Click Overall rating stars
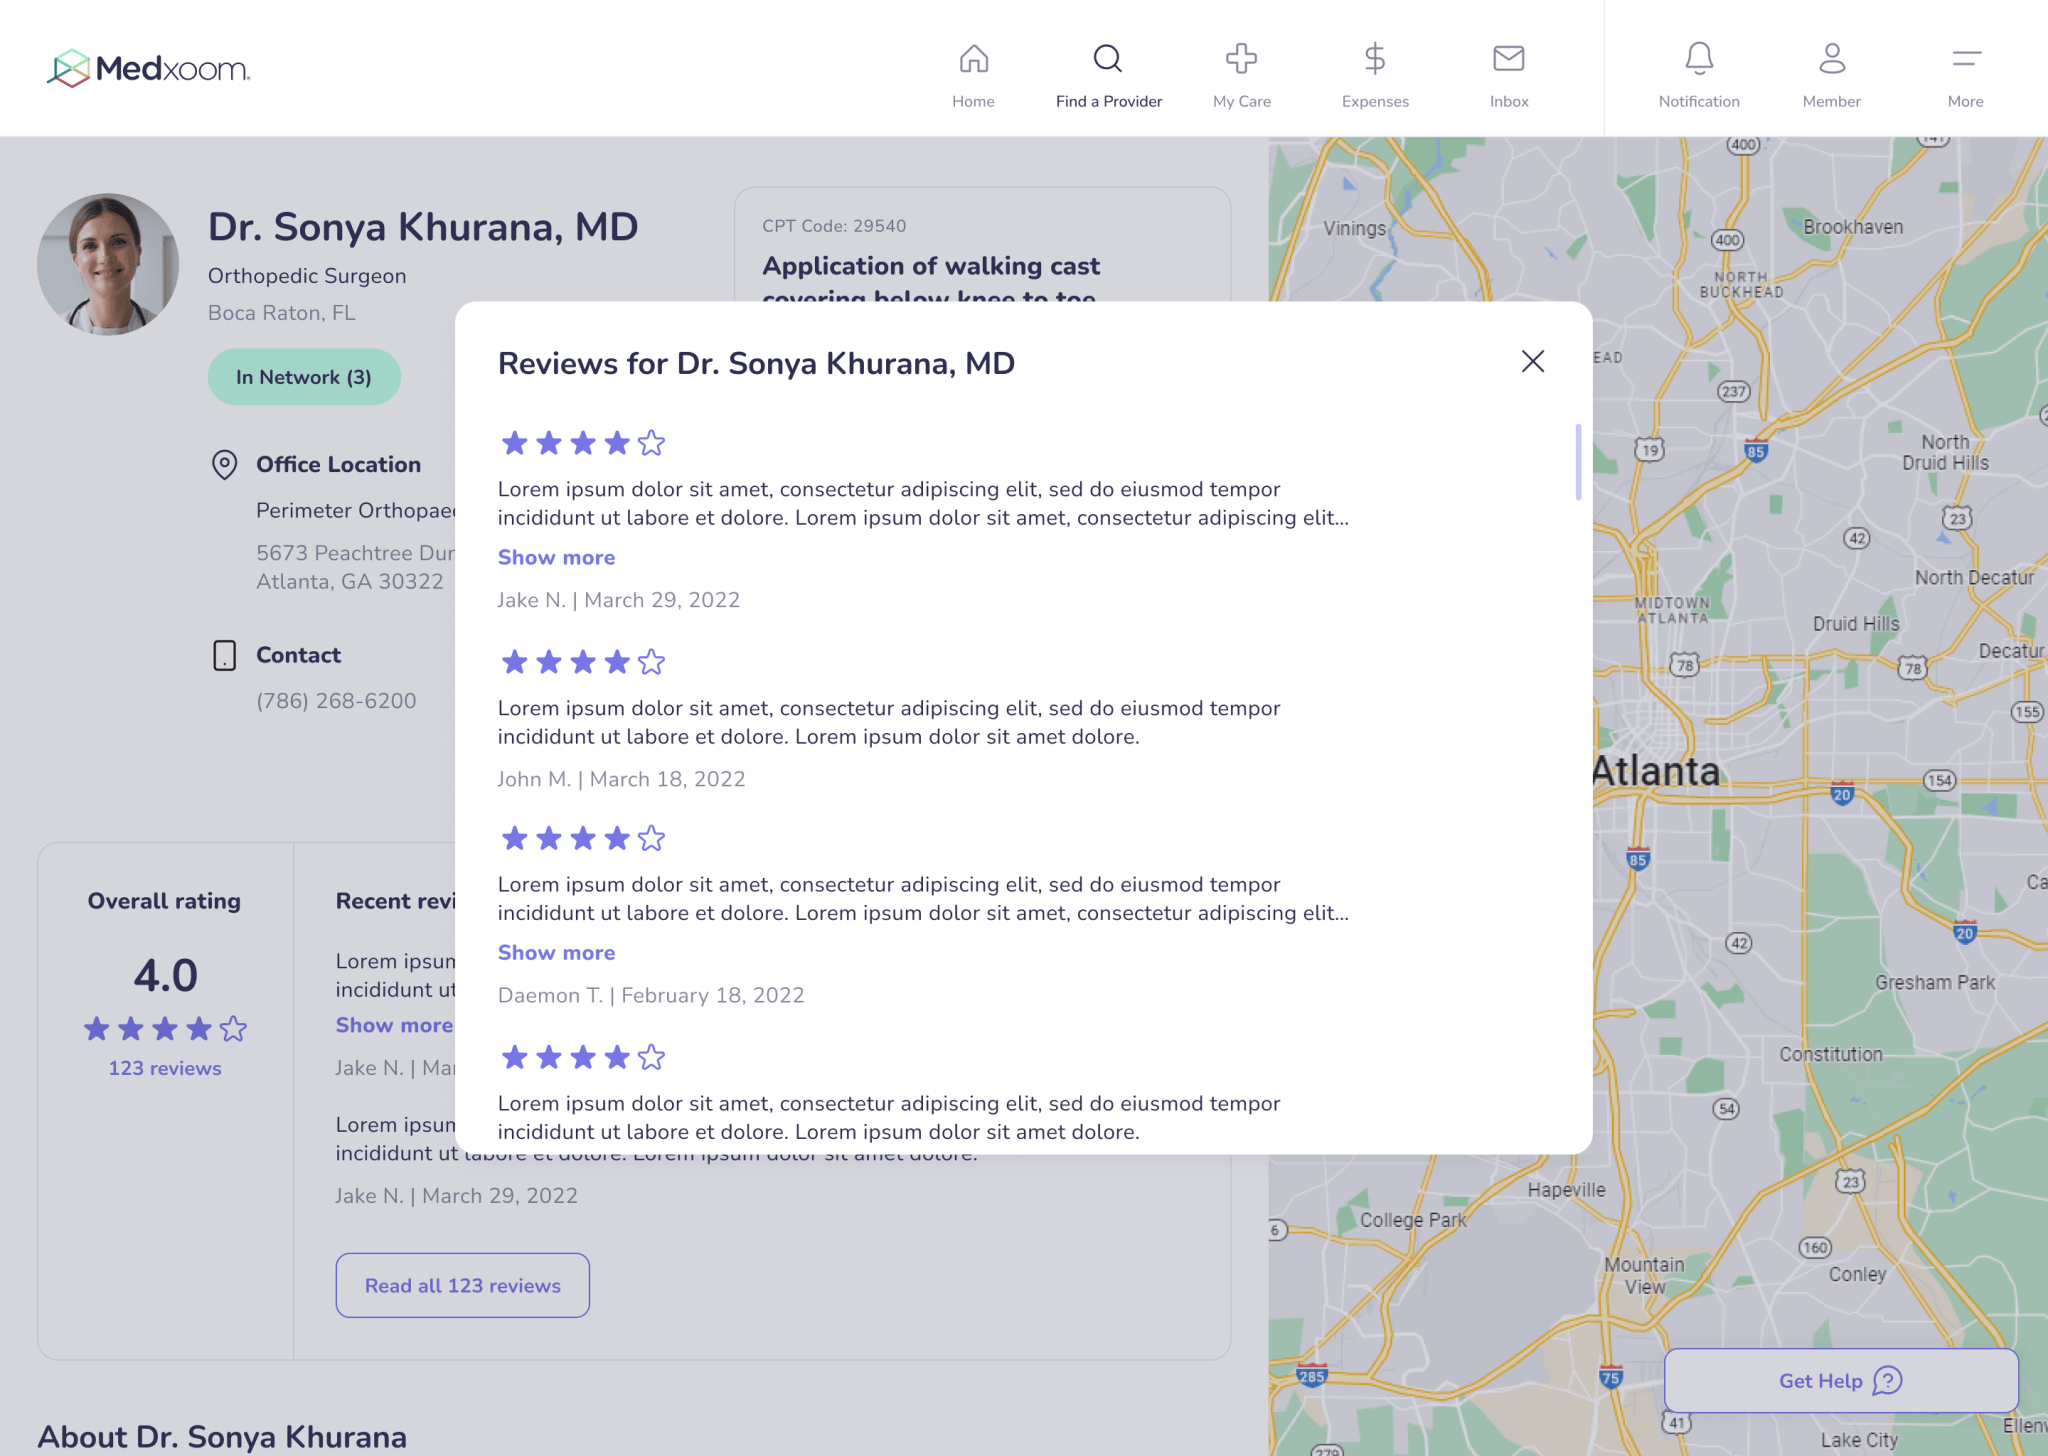The image size is (2048, 1456). pyautogui.click(x=165, y=1029)
